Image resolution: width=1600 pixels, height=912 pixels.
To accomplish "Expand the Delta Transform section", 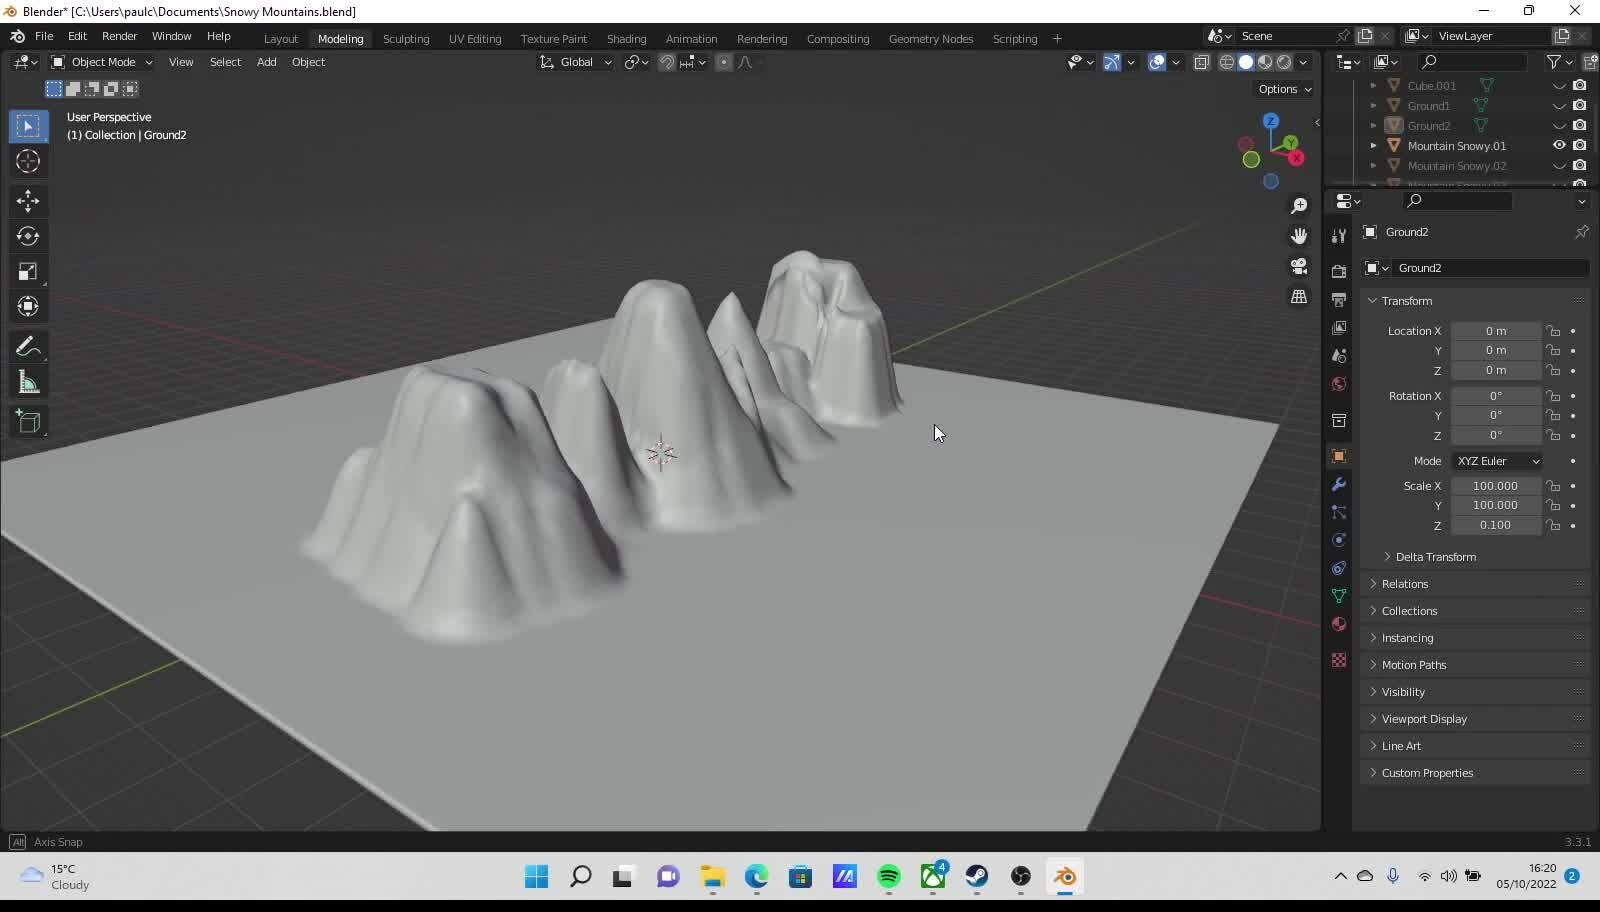I will tap(1435, 557).
